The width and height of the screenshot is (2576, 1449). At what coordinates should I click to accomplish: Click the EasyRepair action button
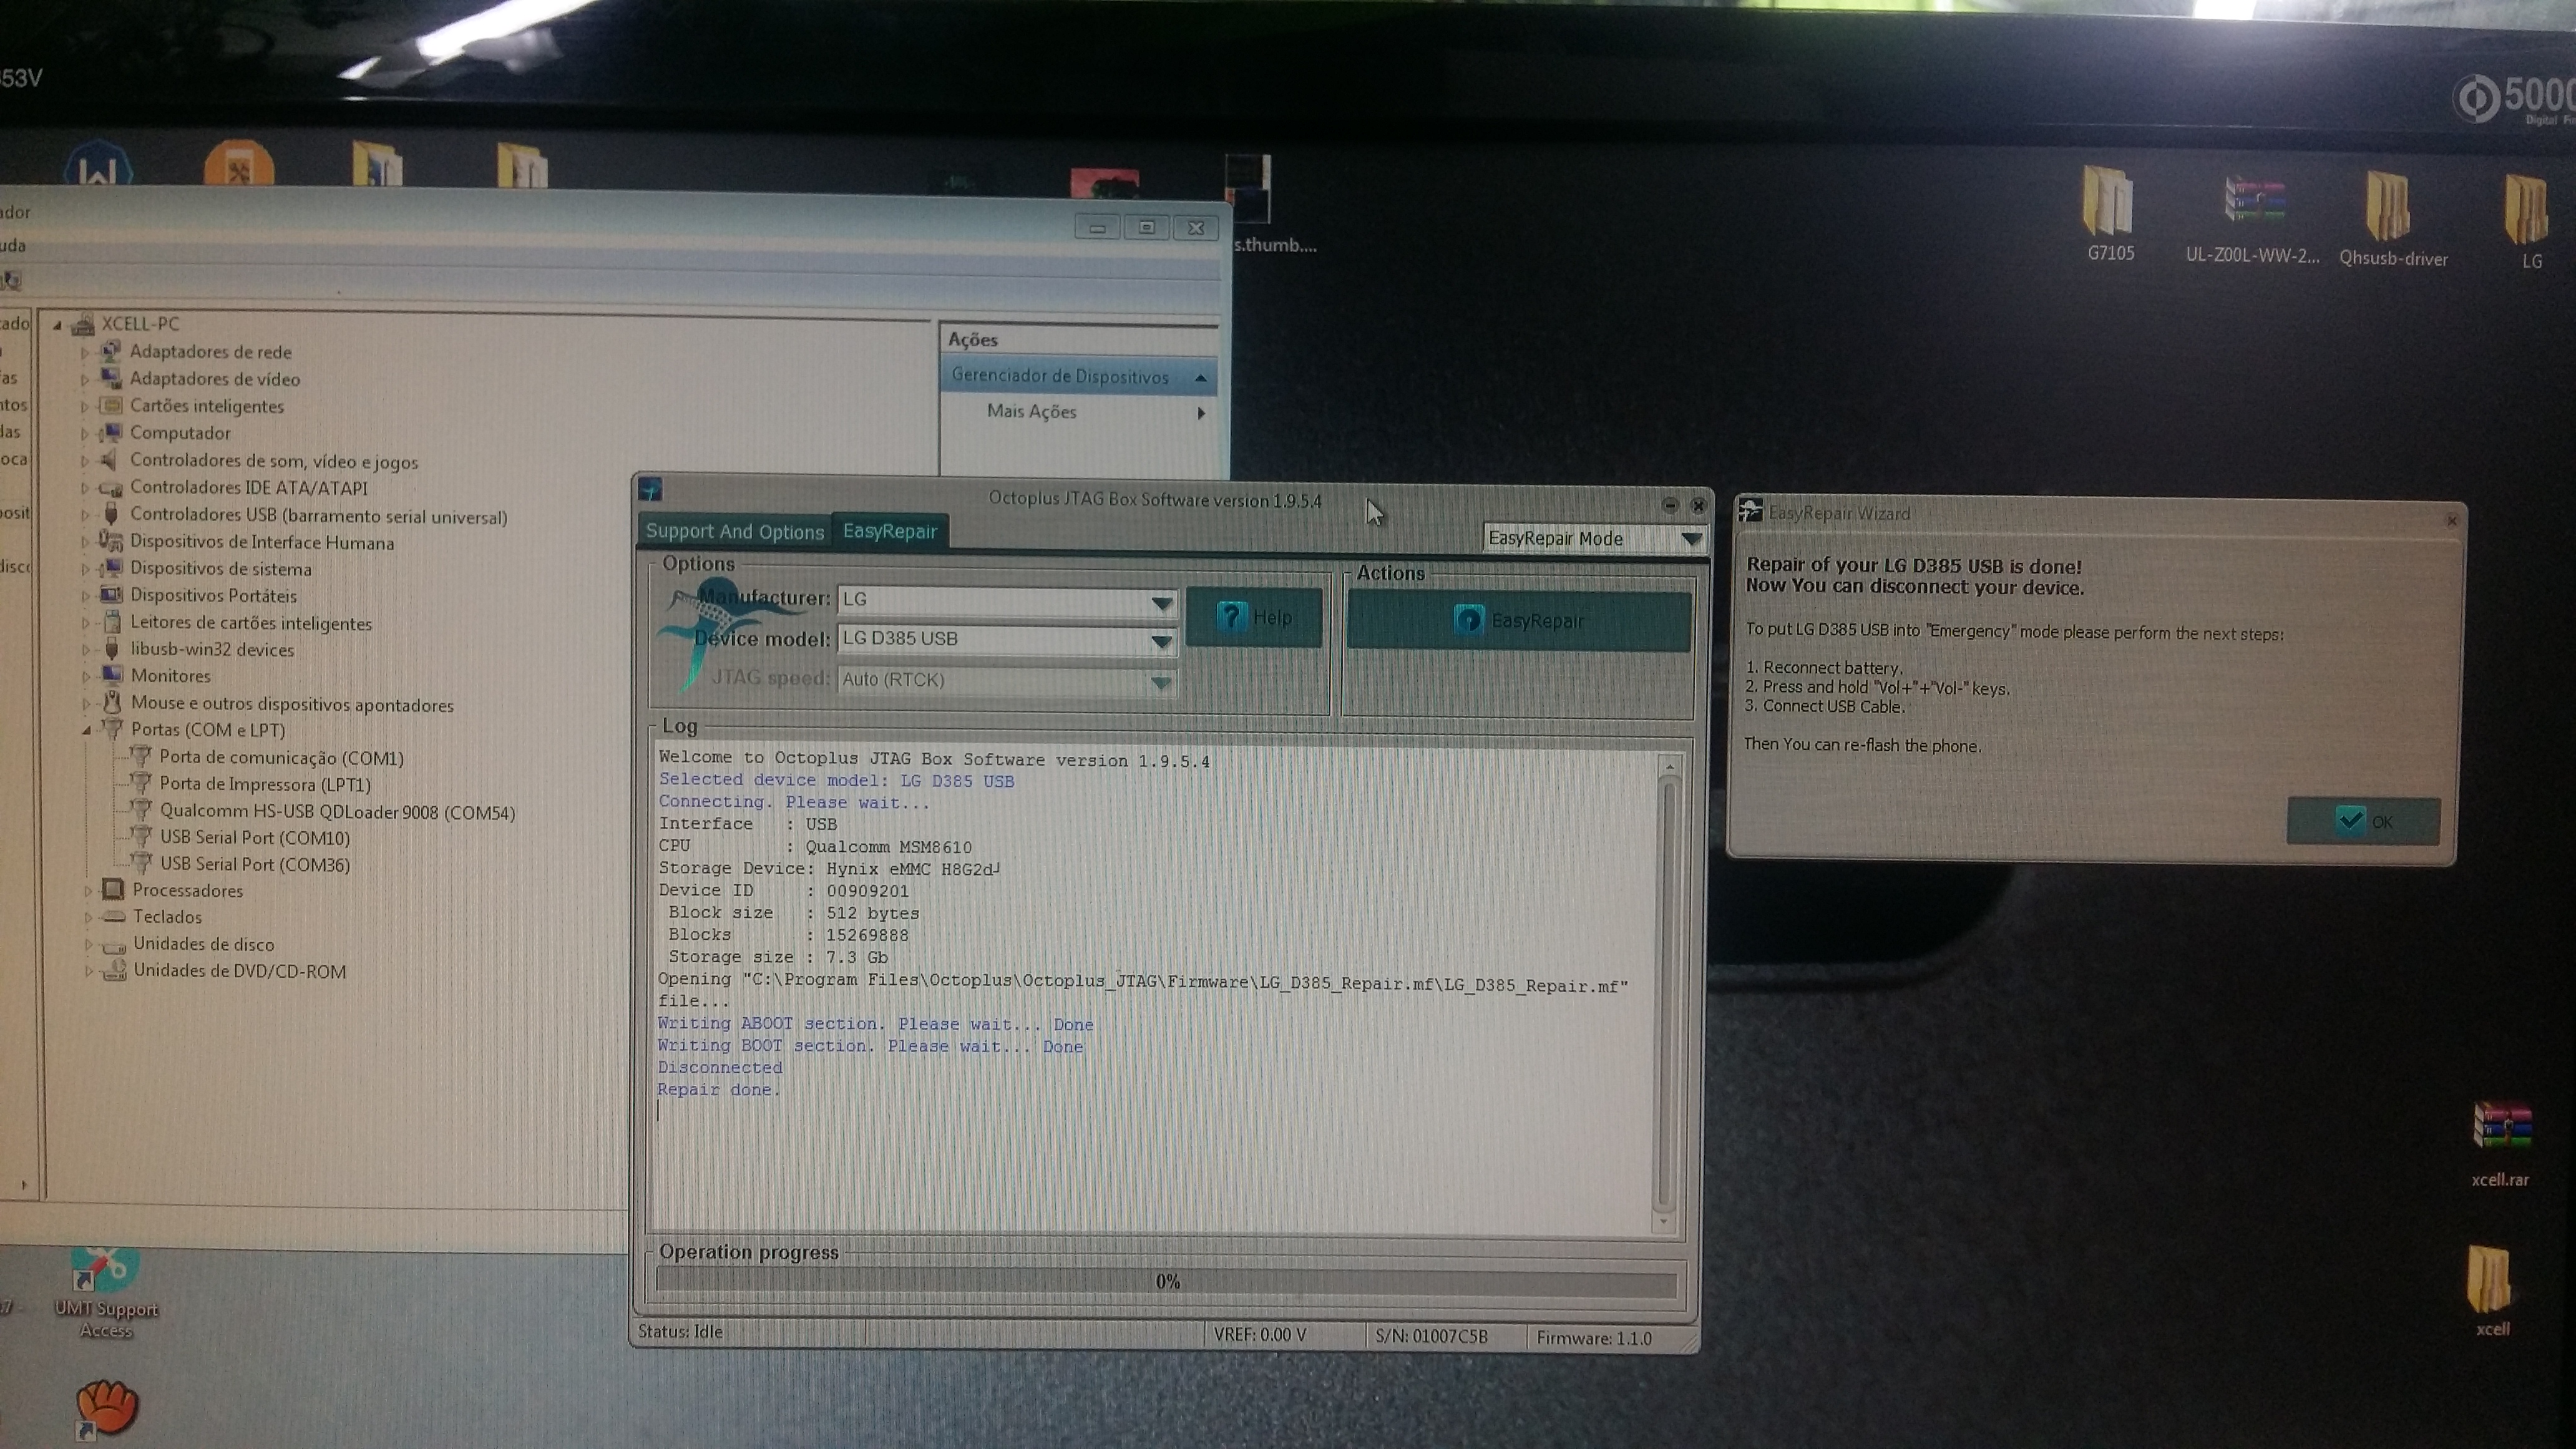coord(1518,620)
